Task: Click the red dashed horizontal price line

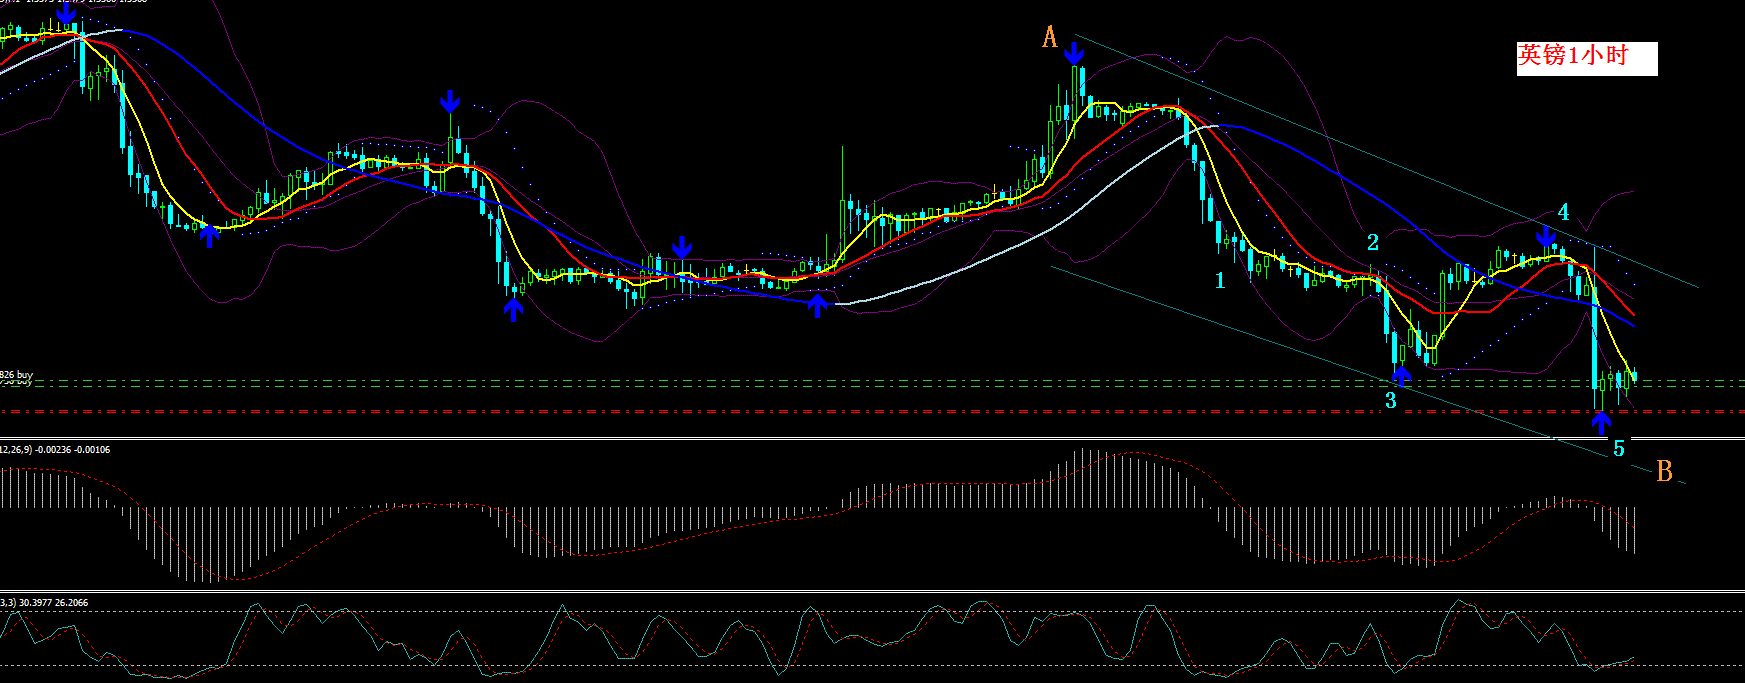Action: pyautogui.click(x=872, y=411)
